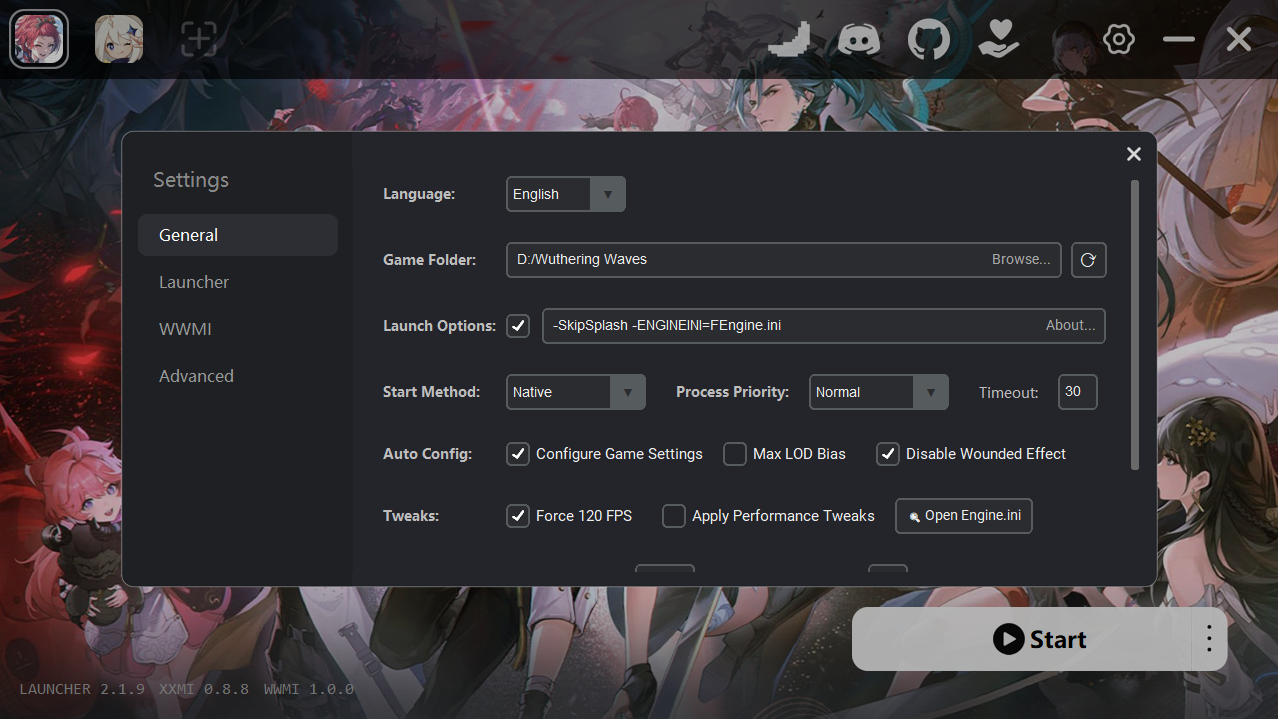The height and width of the screenshot is (719, 1278).
Task: Open the Process Priority dropdown
Action: [879, 392]
